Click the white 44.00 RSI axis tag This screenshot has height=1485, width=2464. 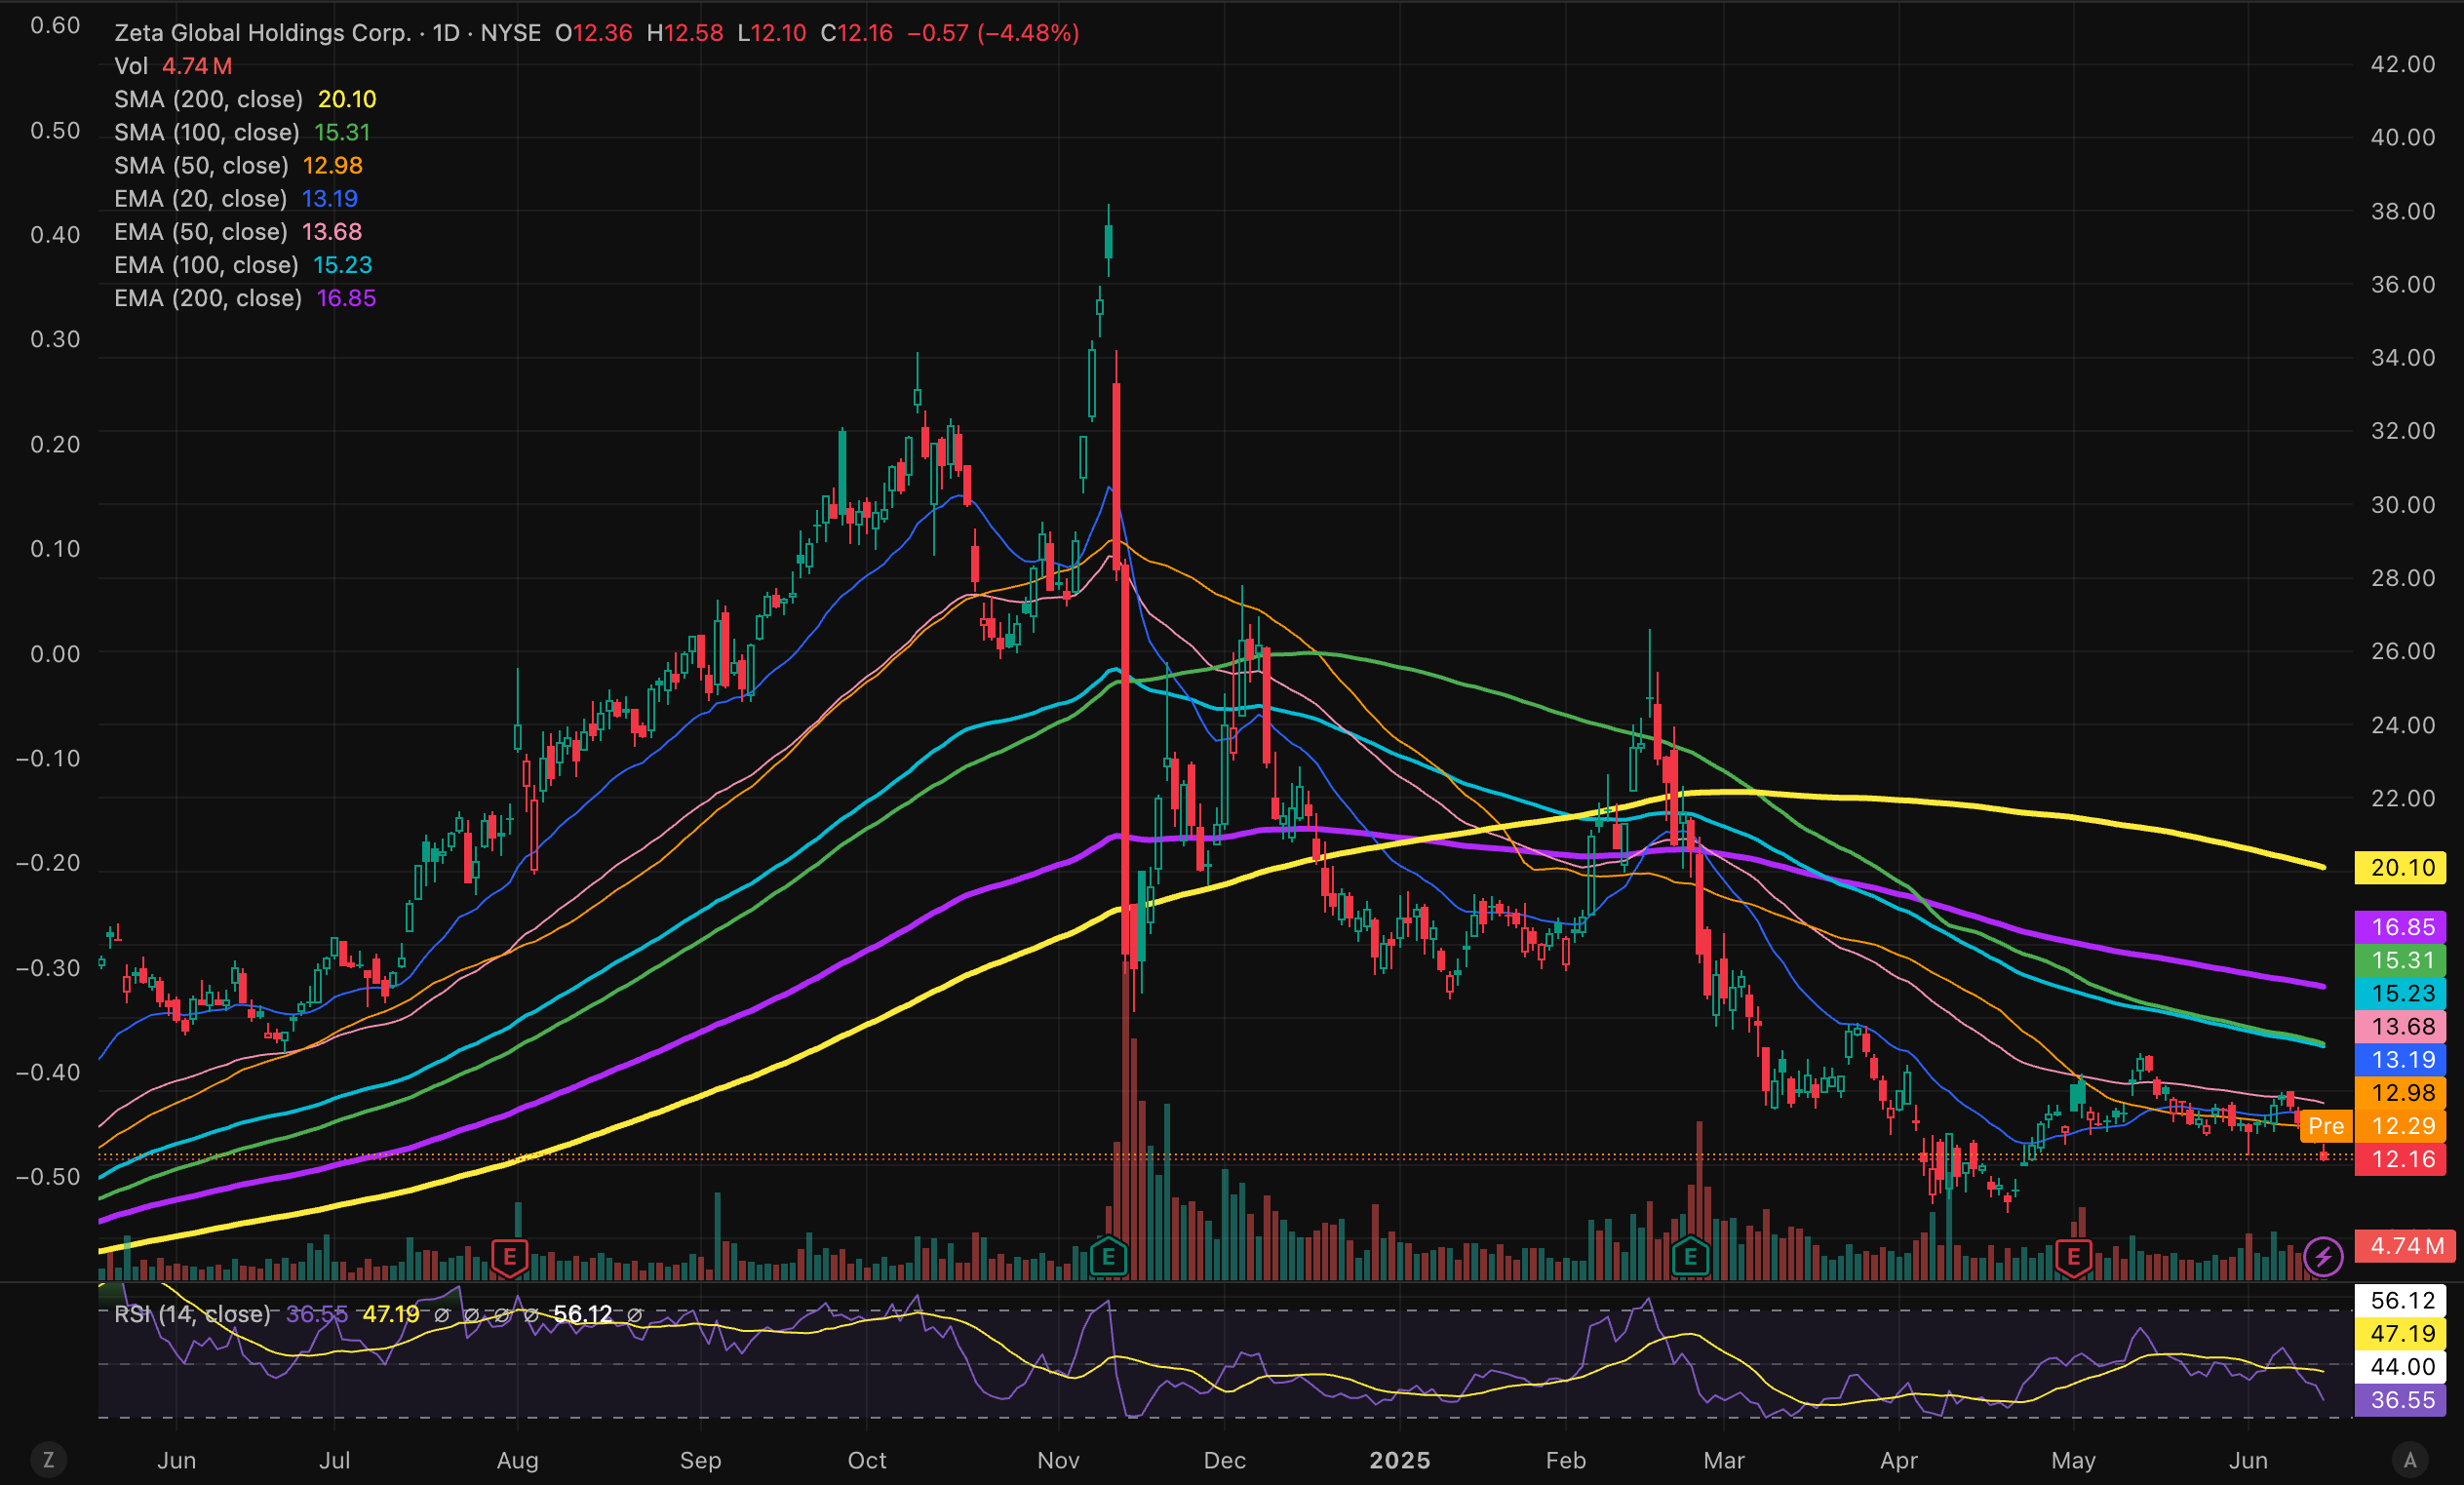point(2401,1366)
